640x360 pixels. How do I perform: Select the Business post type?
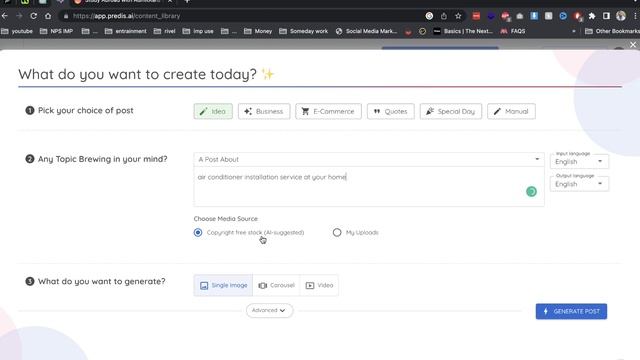coord(264,111)
